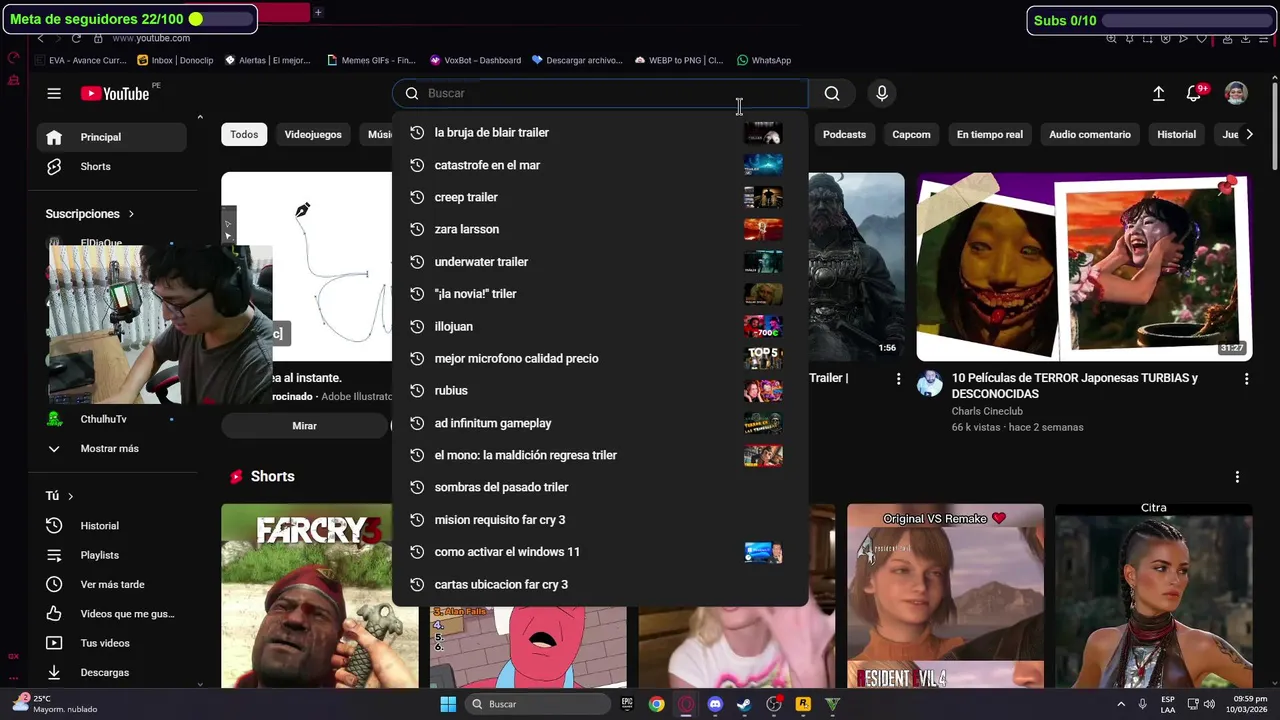The width and height of the screenshot is (1280, 720).
Task: Choose suggestion creep trailer
Action: [600, 197]
